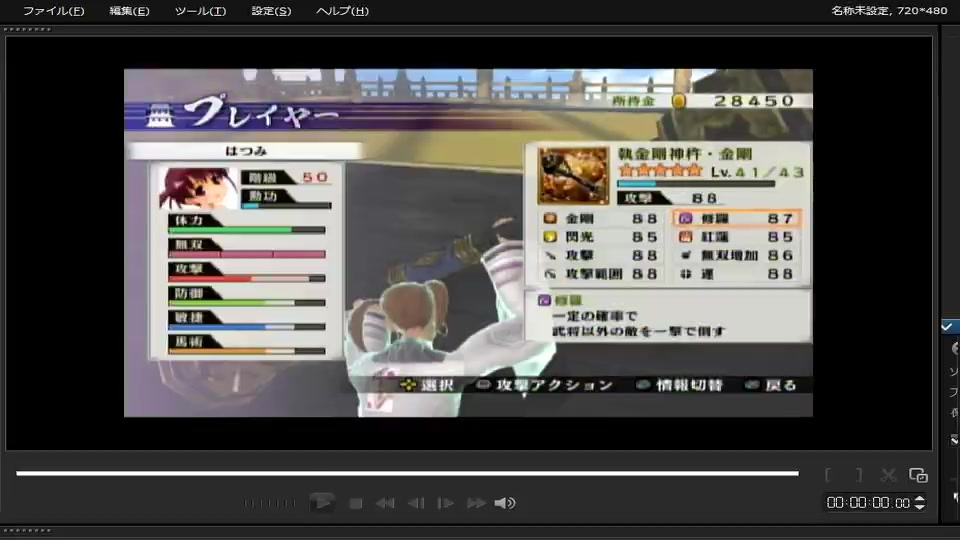Open the ツール(T) menu
Screen dimensions: 960x540
pos(200,11)
